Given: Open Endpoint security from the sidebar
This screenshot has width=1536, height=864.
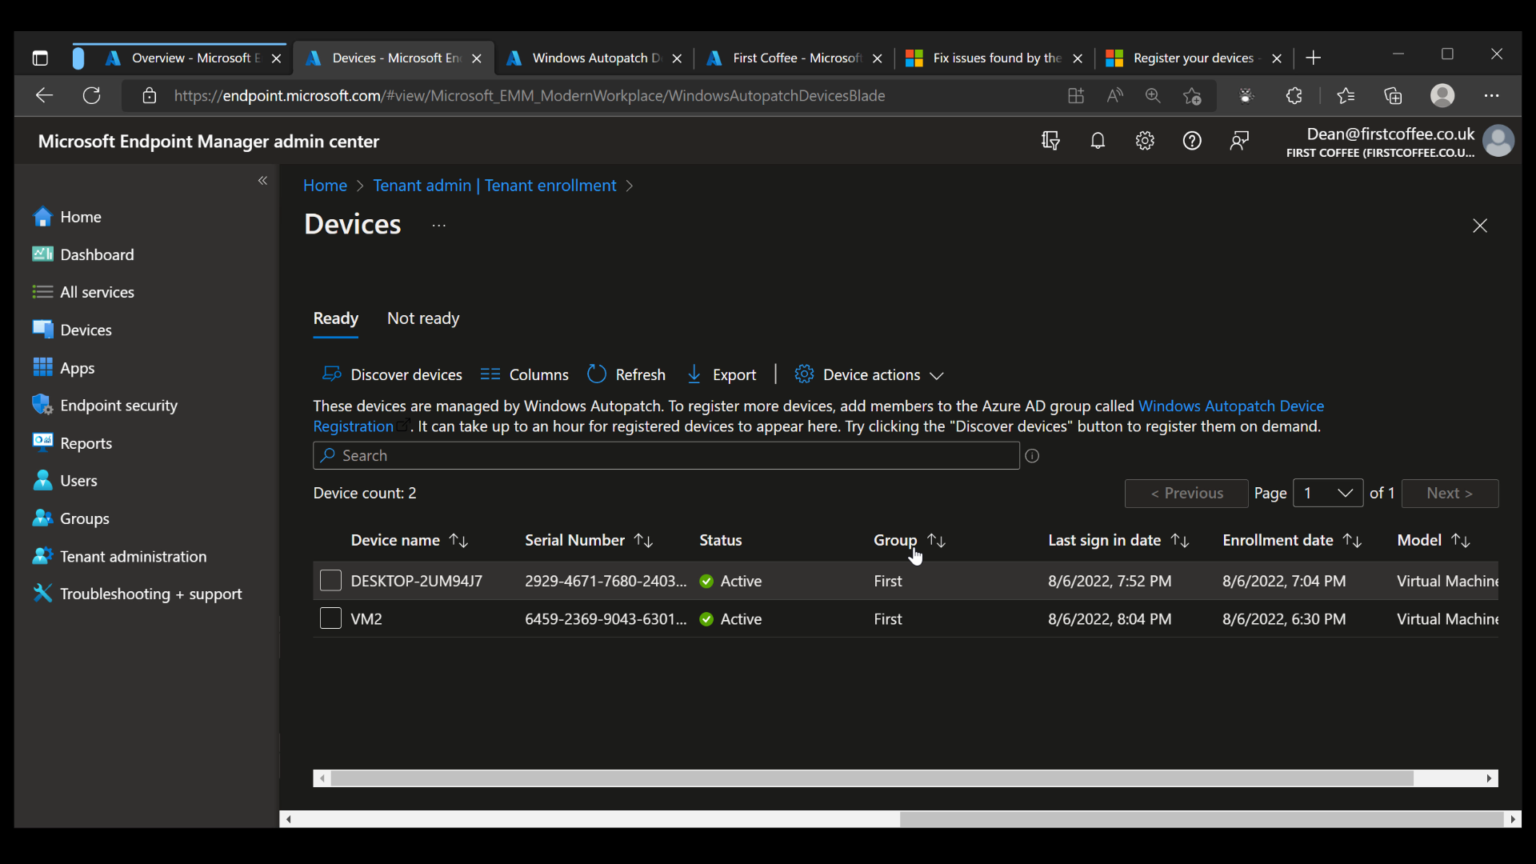Looking at the screenshot, I should pos(118,405).
